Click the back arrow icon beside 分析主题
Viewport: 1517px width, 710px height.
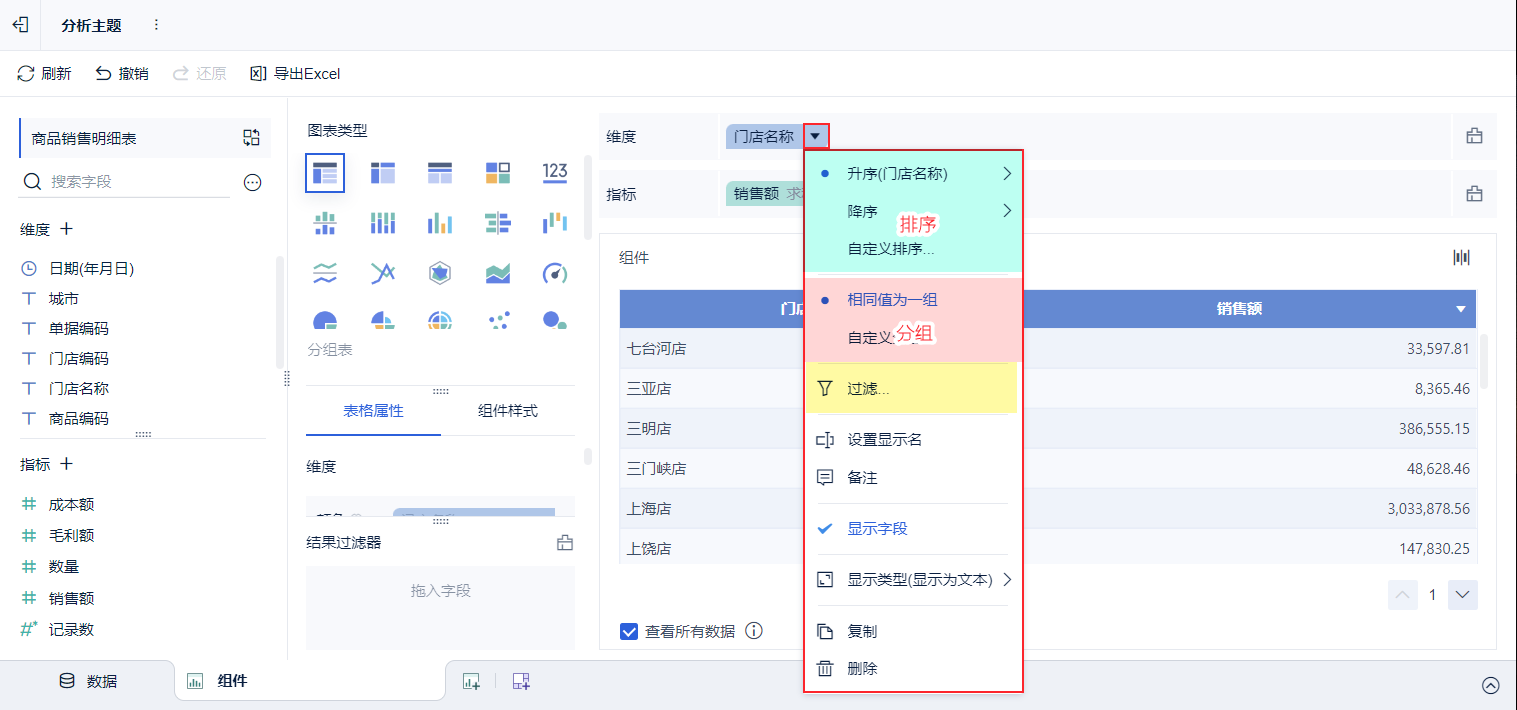(20, 25)
